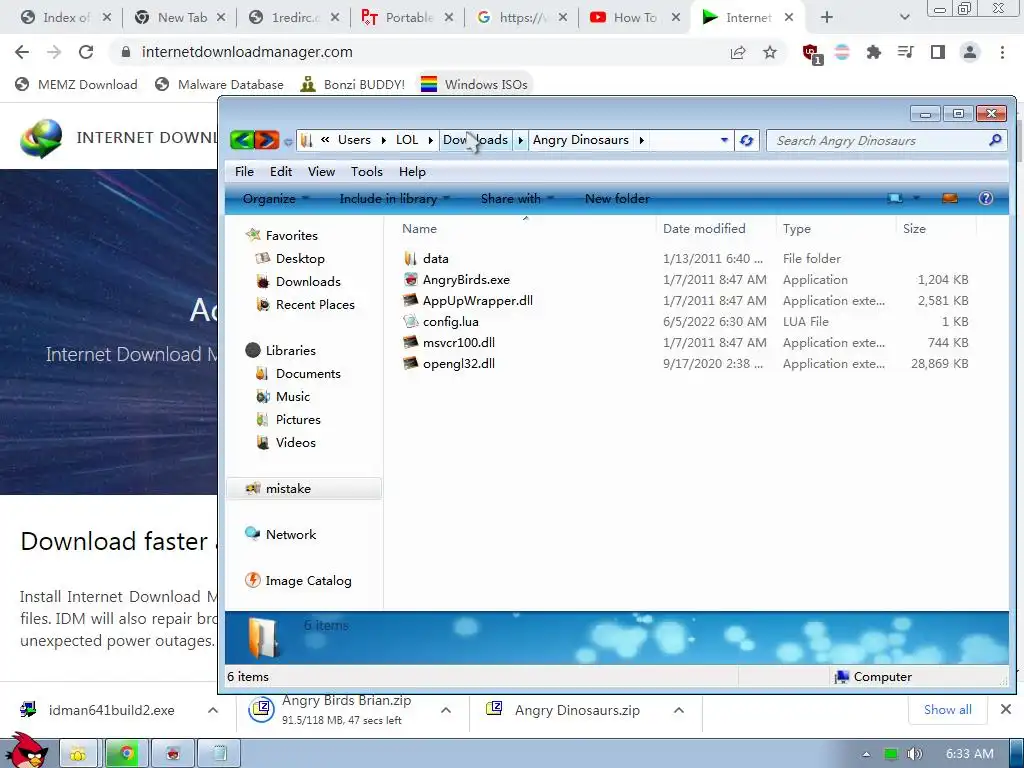Click the change view icon
Image resolution: width=1024 pixels, height=768 pixels.
click(895, 199)
